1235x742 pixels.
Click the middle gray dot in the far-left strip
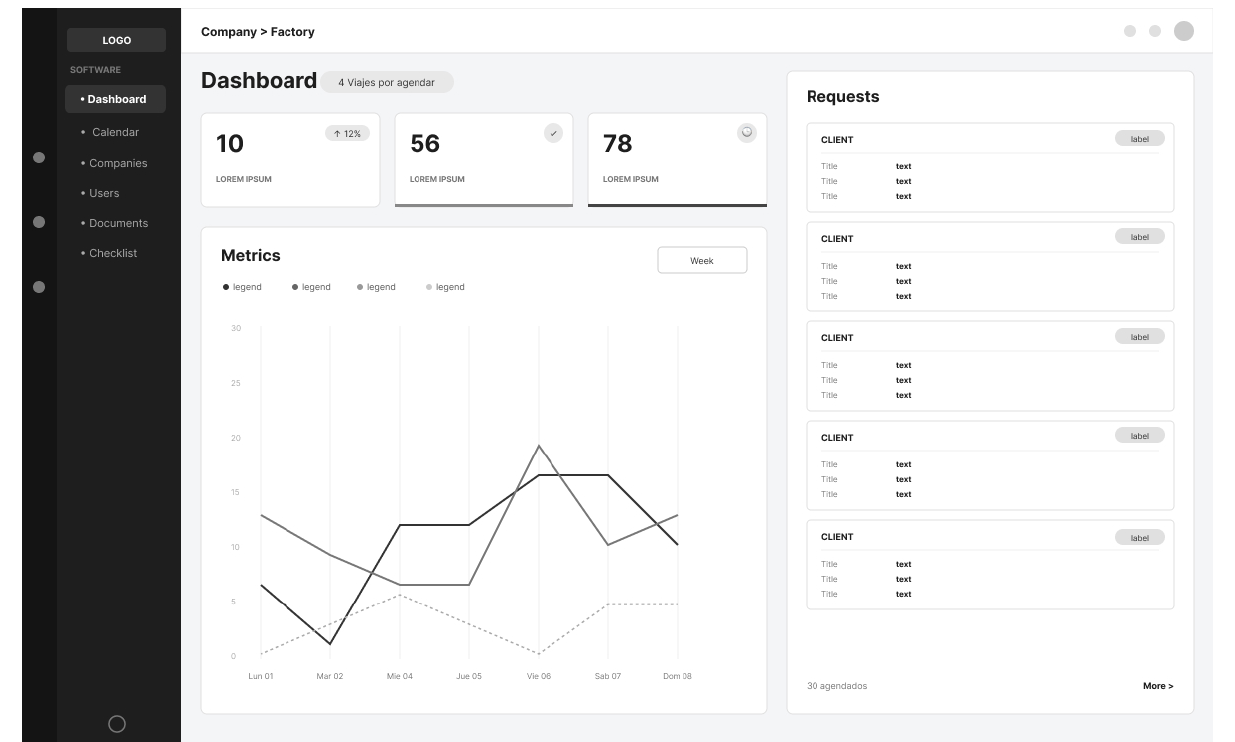pyautogui.click(x=39, y=222)
